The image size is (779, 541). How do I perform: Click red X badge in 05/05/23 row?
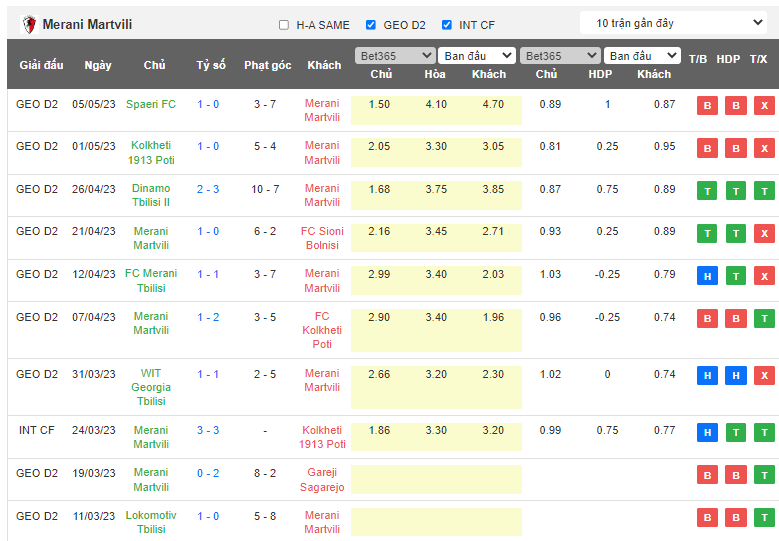coord(764,106)
